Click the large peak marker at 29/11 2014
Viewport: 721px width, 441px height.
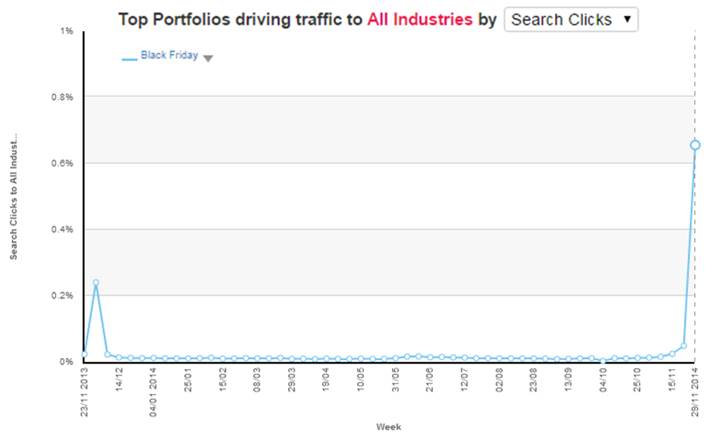(x=695, y=145)
